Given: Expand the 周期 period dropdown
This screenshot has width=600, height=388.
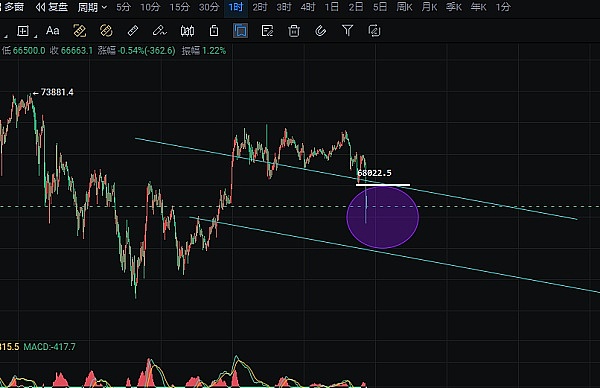Looking at the screenshot, I should coord(92,7).
